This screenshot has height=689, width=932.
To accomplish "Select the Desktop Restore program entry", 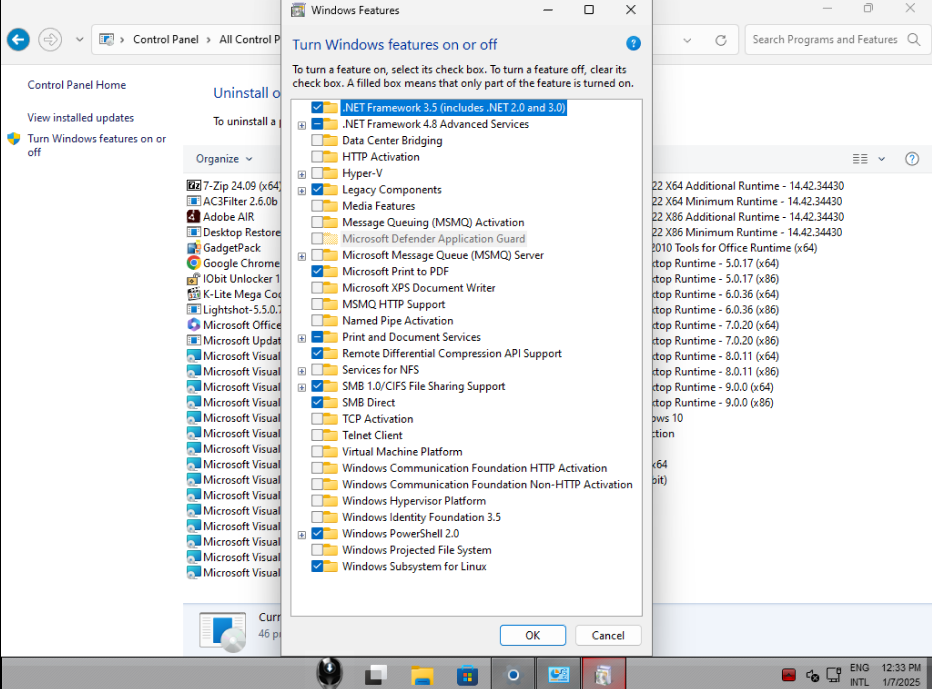I will coord(234,232).
